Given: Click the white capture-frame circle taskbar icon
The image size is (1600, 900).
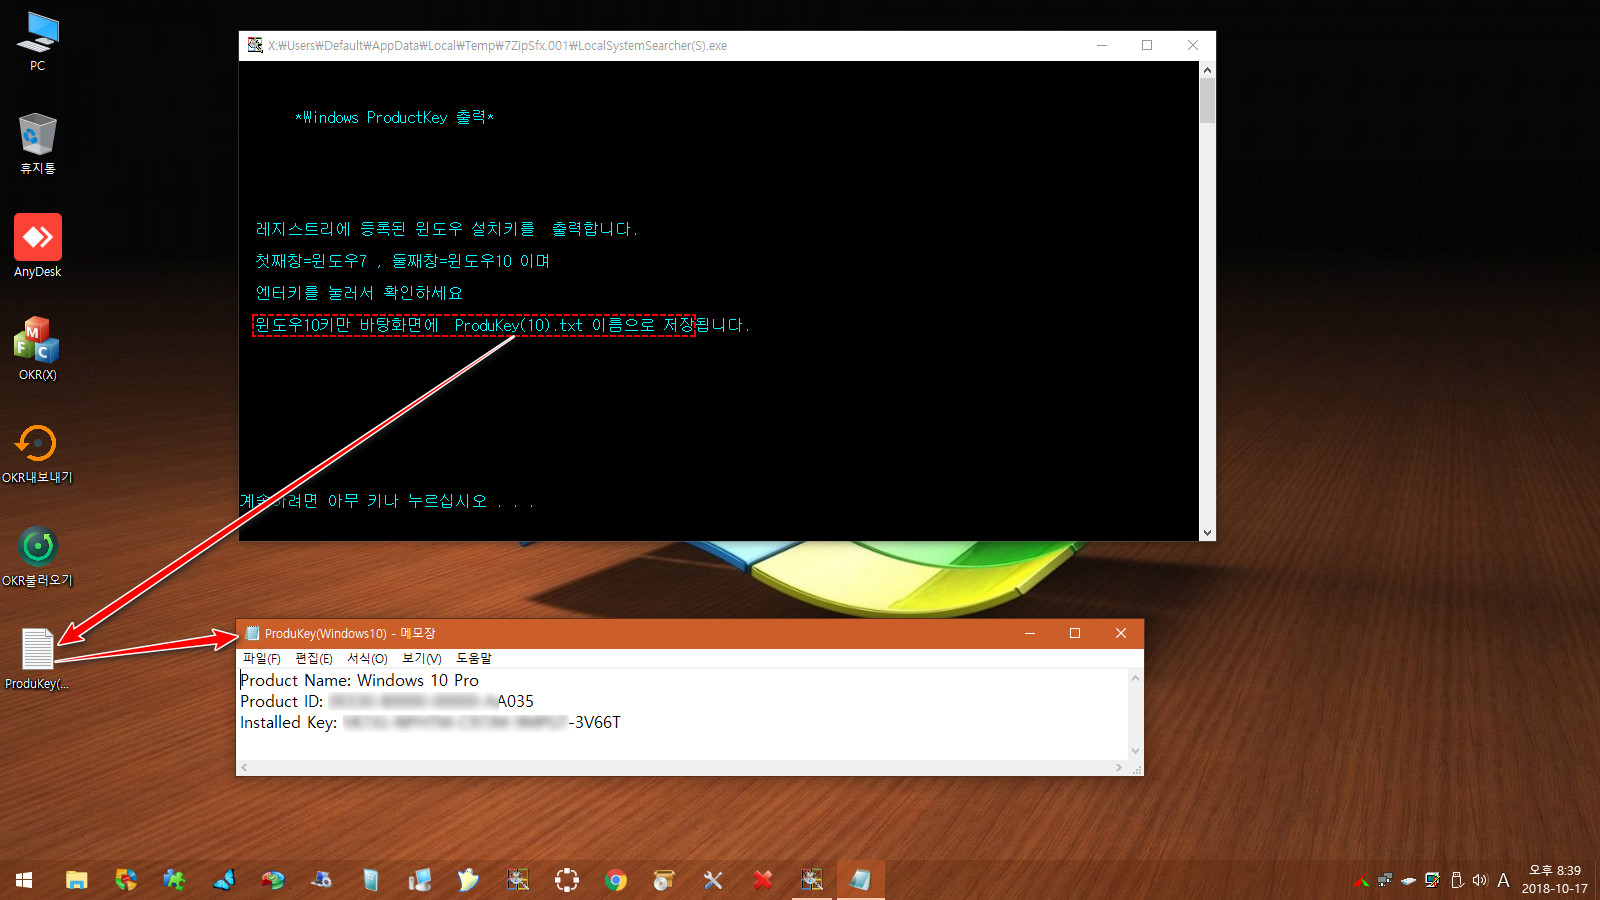Looking at the screenshot, I should tap(566, 880).
